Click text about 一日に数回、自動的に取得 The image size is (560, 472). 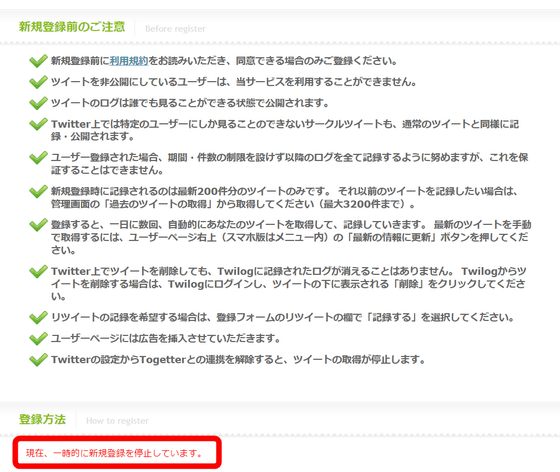coord(291,237)
